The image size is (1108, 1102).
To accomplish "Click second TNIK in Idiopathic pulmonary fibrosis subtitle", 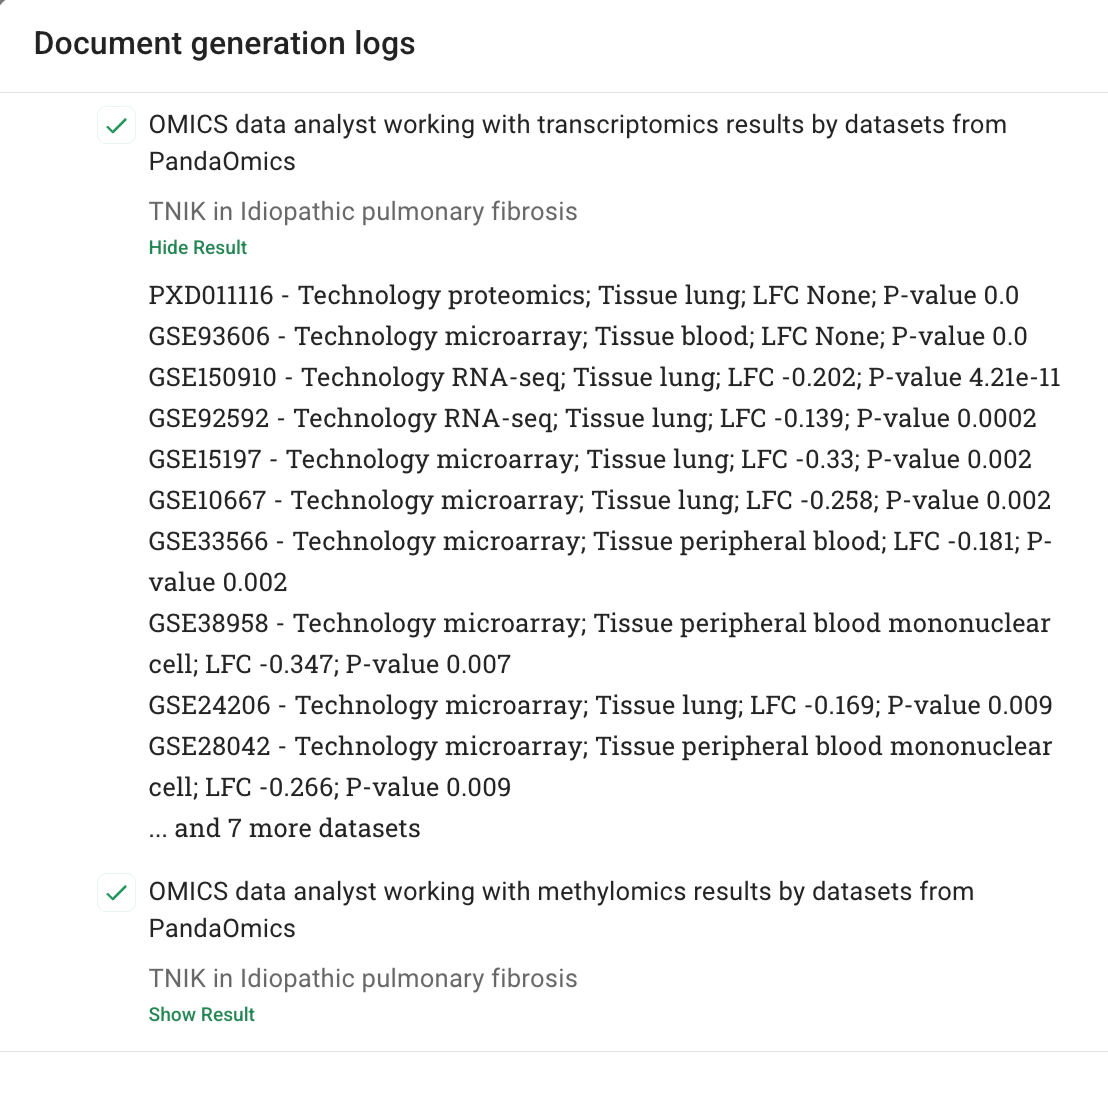I will coord(363,978).
